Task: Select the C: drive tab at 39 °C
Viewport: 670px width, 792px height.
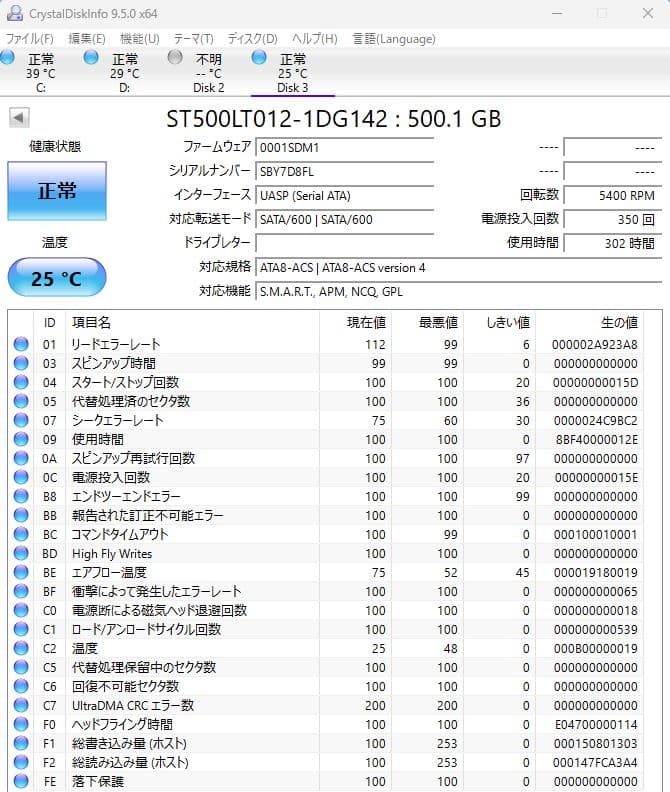Action: pos(41,73)
